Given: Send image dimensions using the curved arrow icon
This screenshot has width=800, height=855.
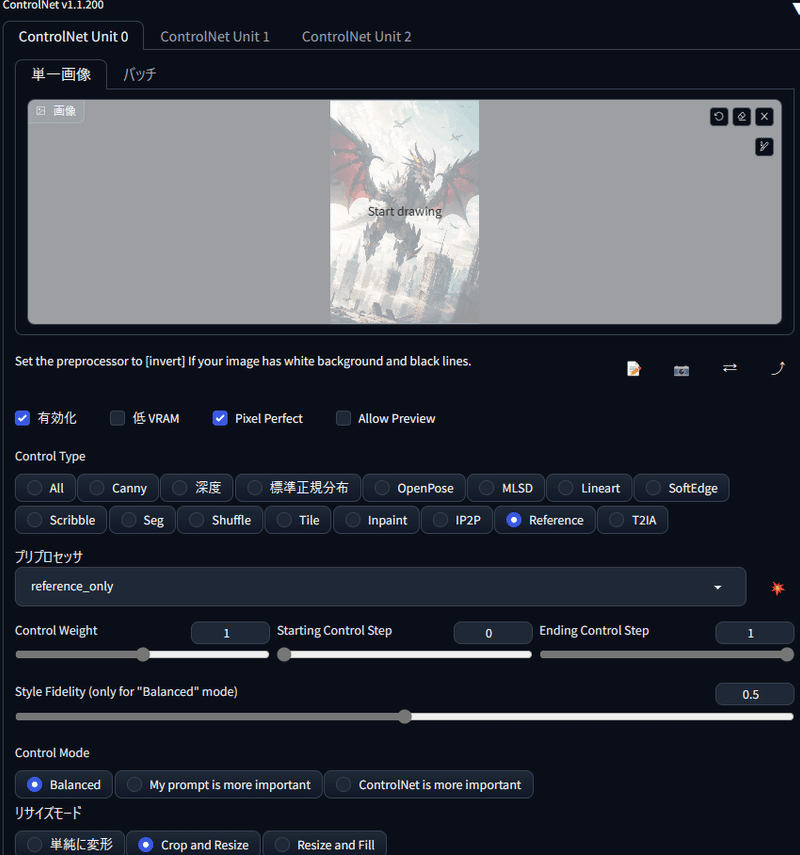Looking at the screenshot, I should 778,368.
